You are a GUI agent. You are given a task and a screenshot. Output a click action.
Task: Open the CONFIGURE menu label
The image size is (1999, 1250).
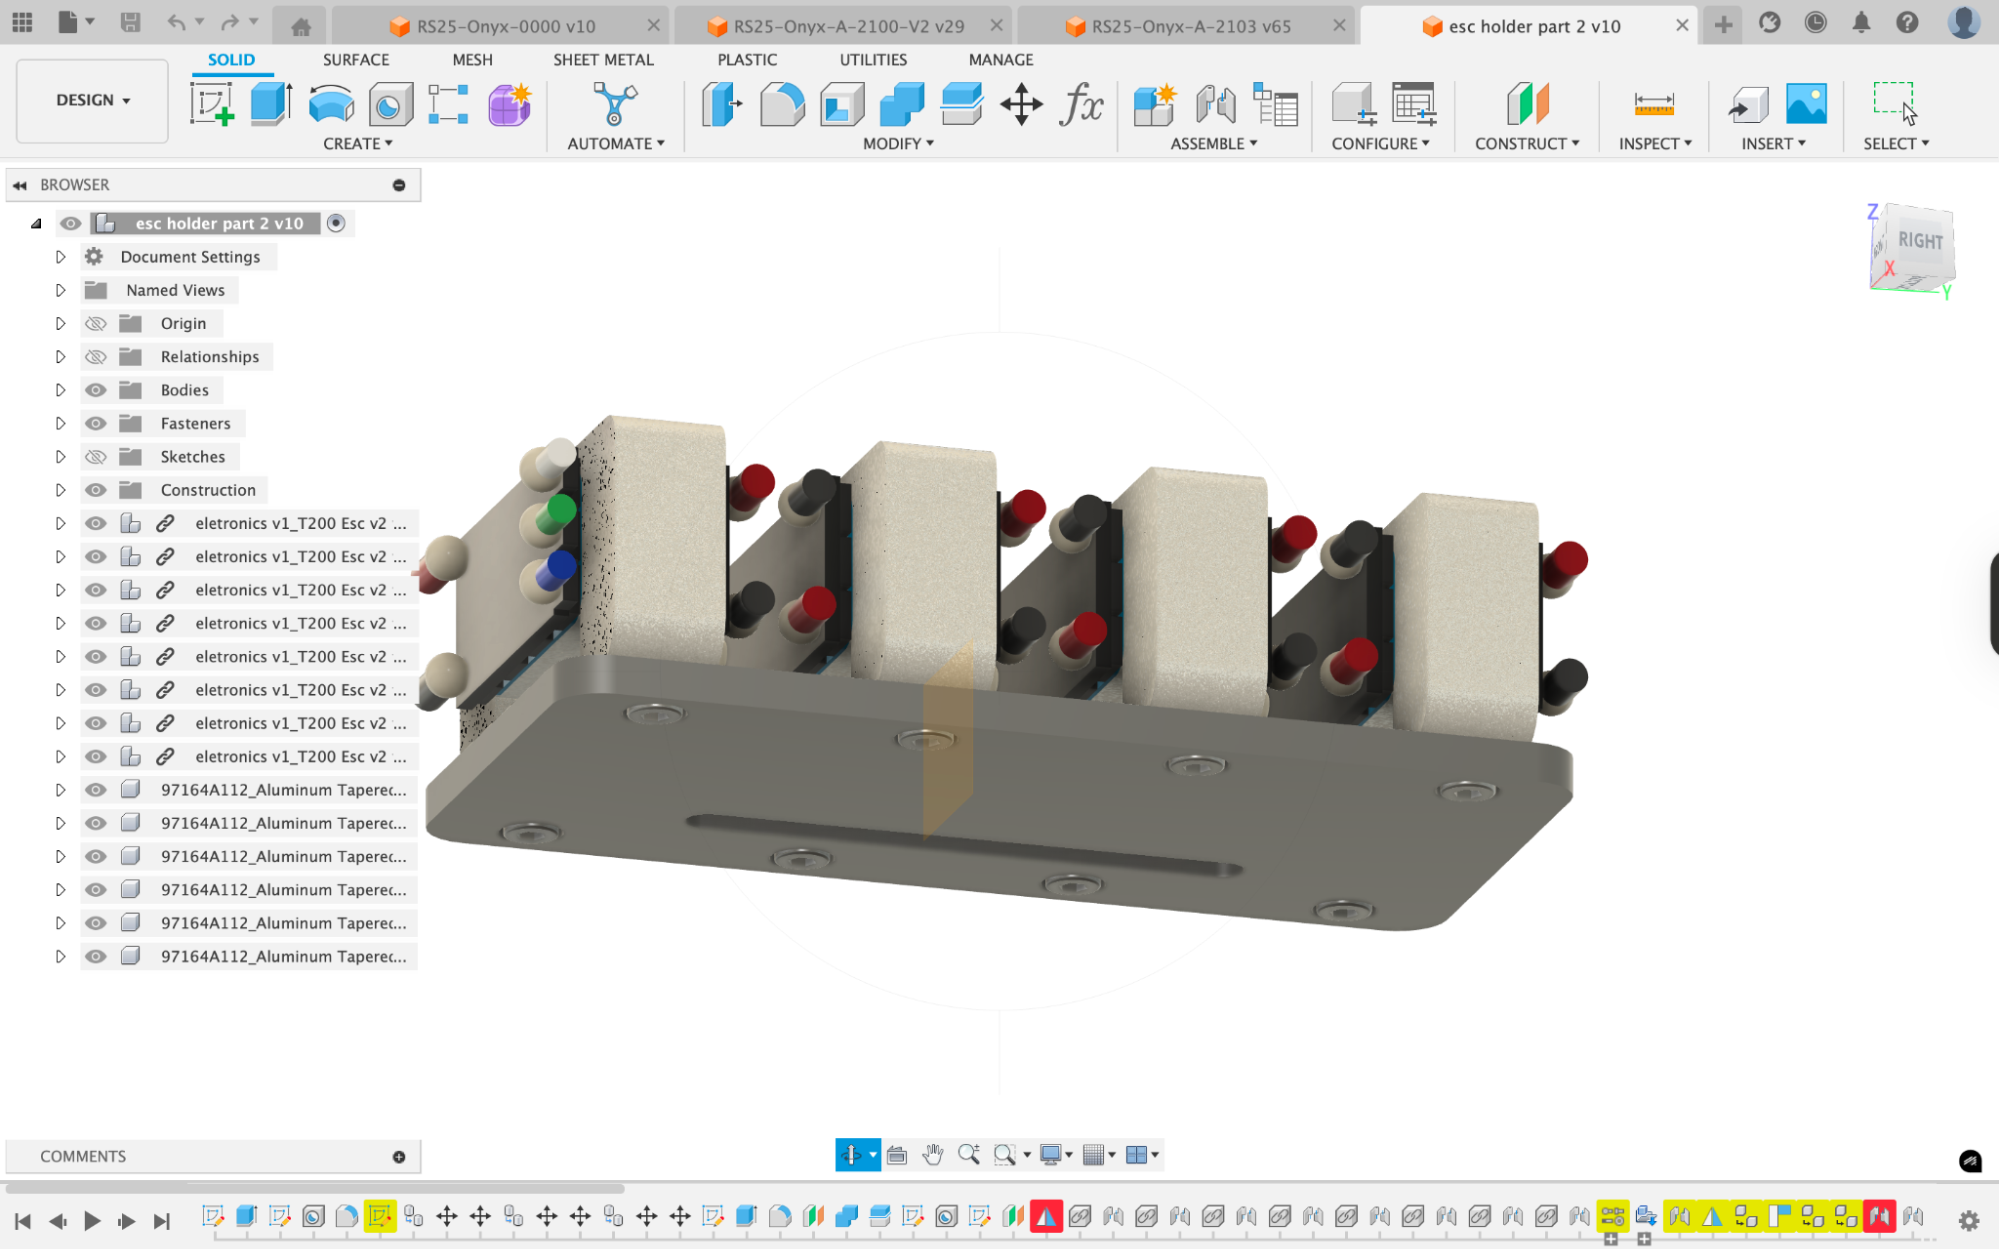click(1380, 144)
